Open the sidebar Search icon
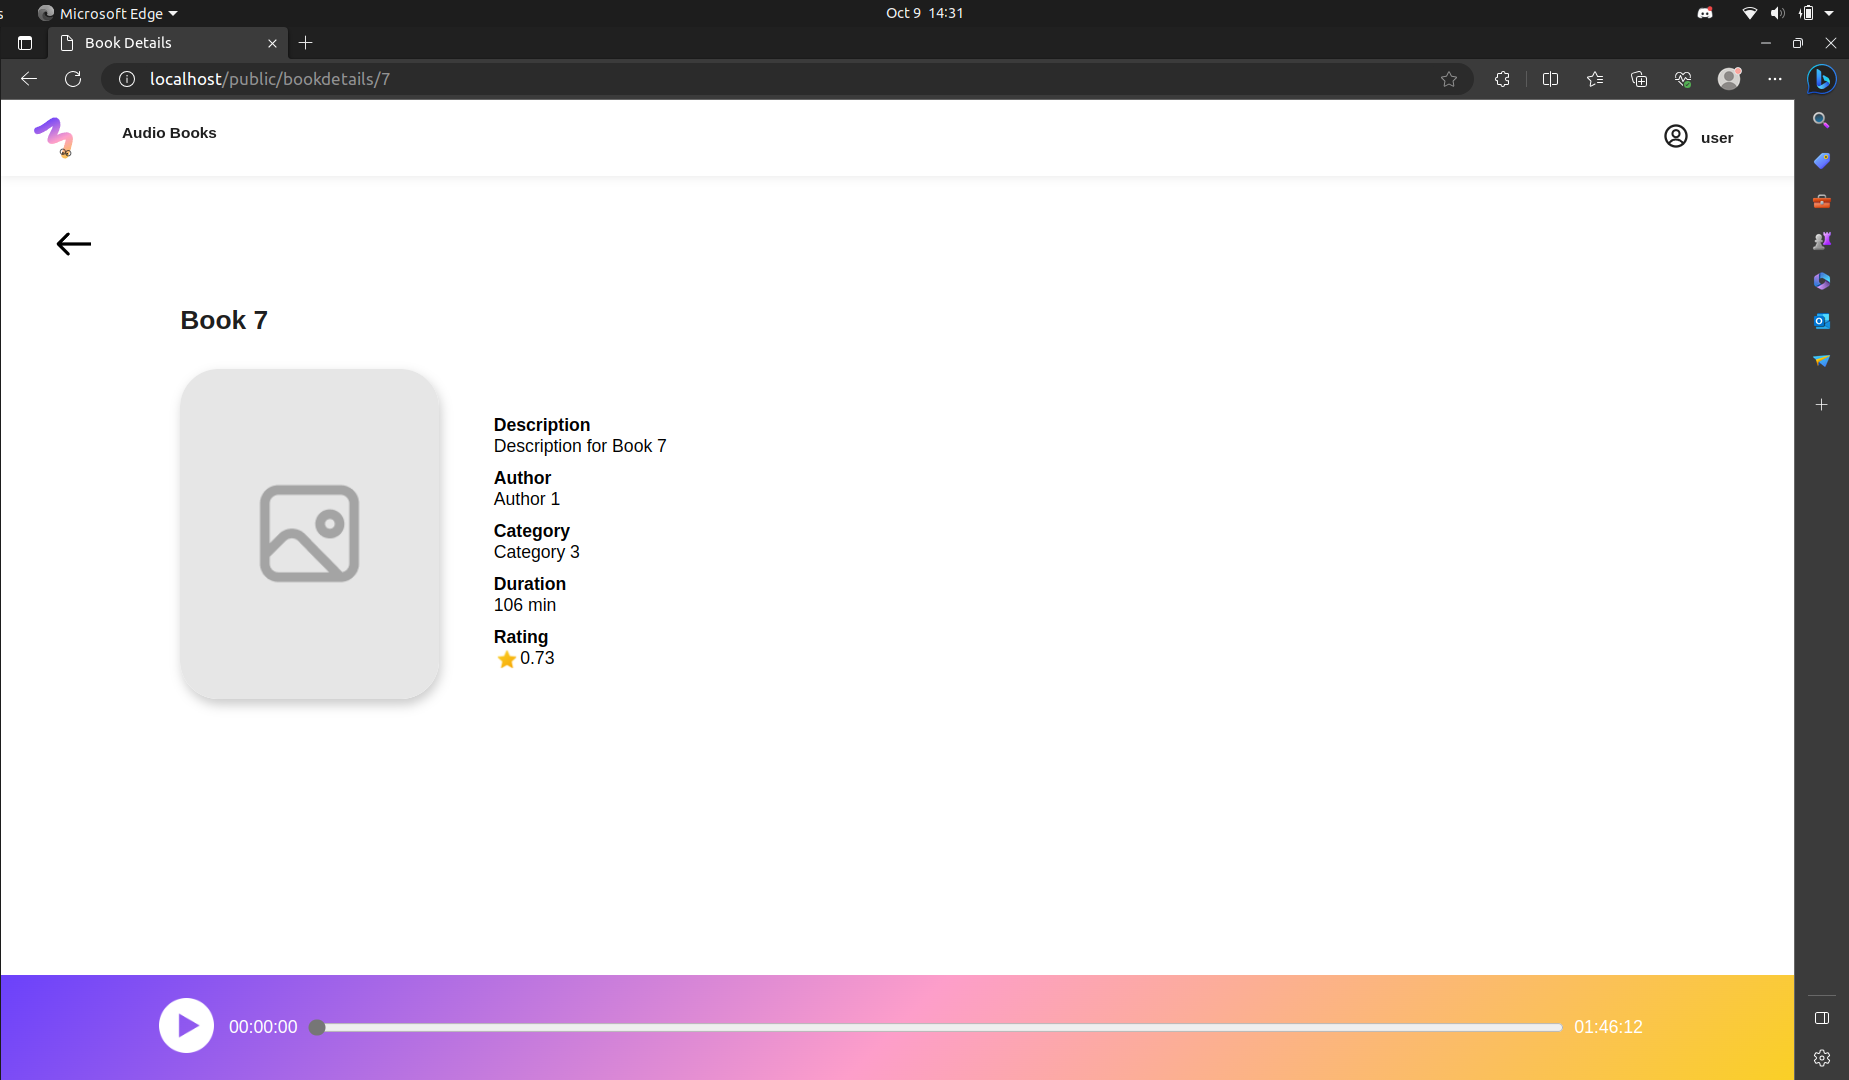Image resolution: width=1849 pixels, height=1080 pixels. pyautogui.click(x=1822, y=120)
